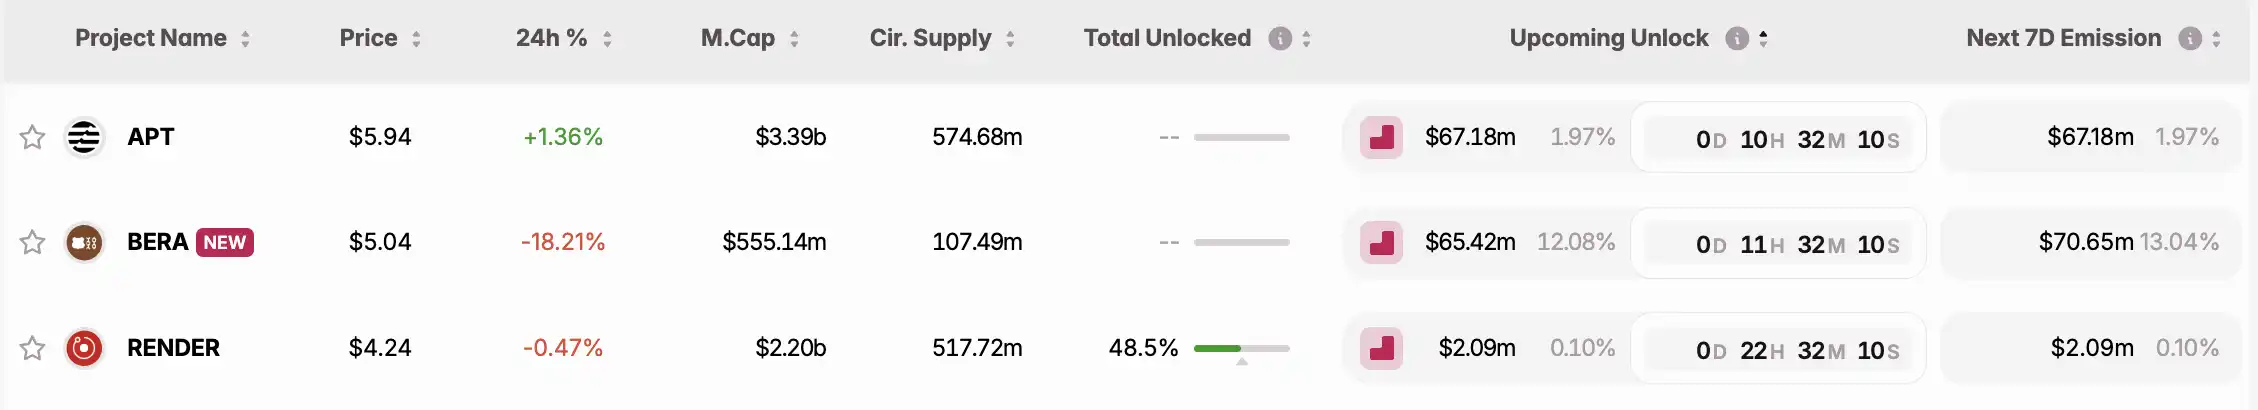Open the BERA project name link

pos(157,242)
